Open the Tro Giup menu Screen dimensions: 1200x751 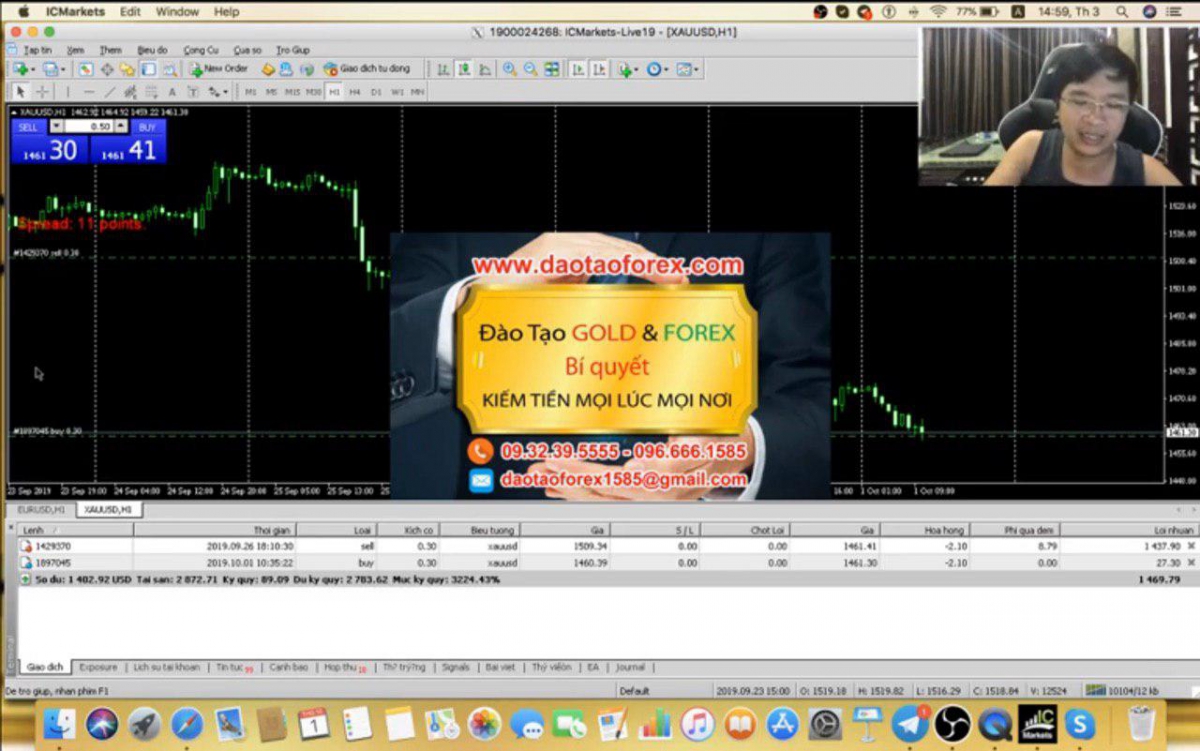point(293,50)
